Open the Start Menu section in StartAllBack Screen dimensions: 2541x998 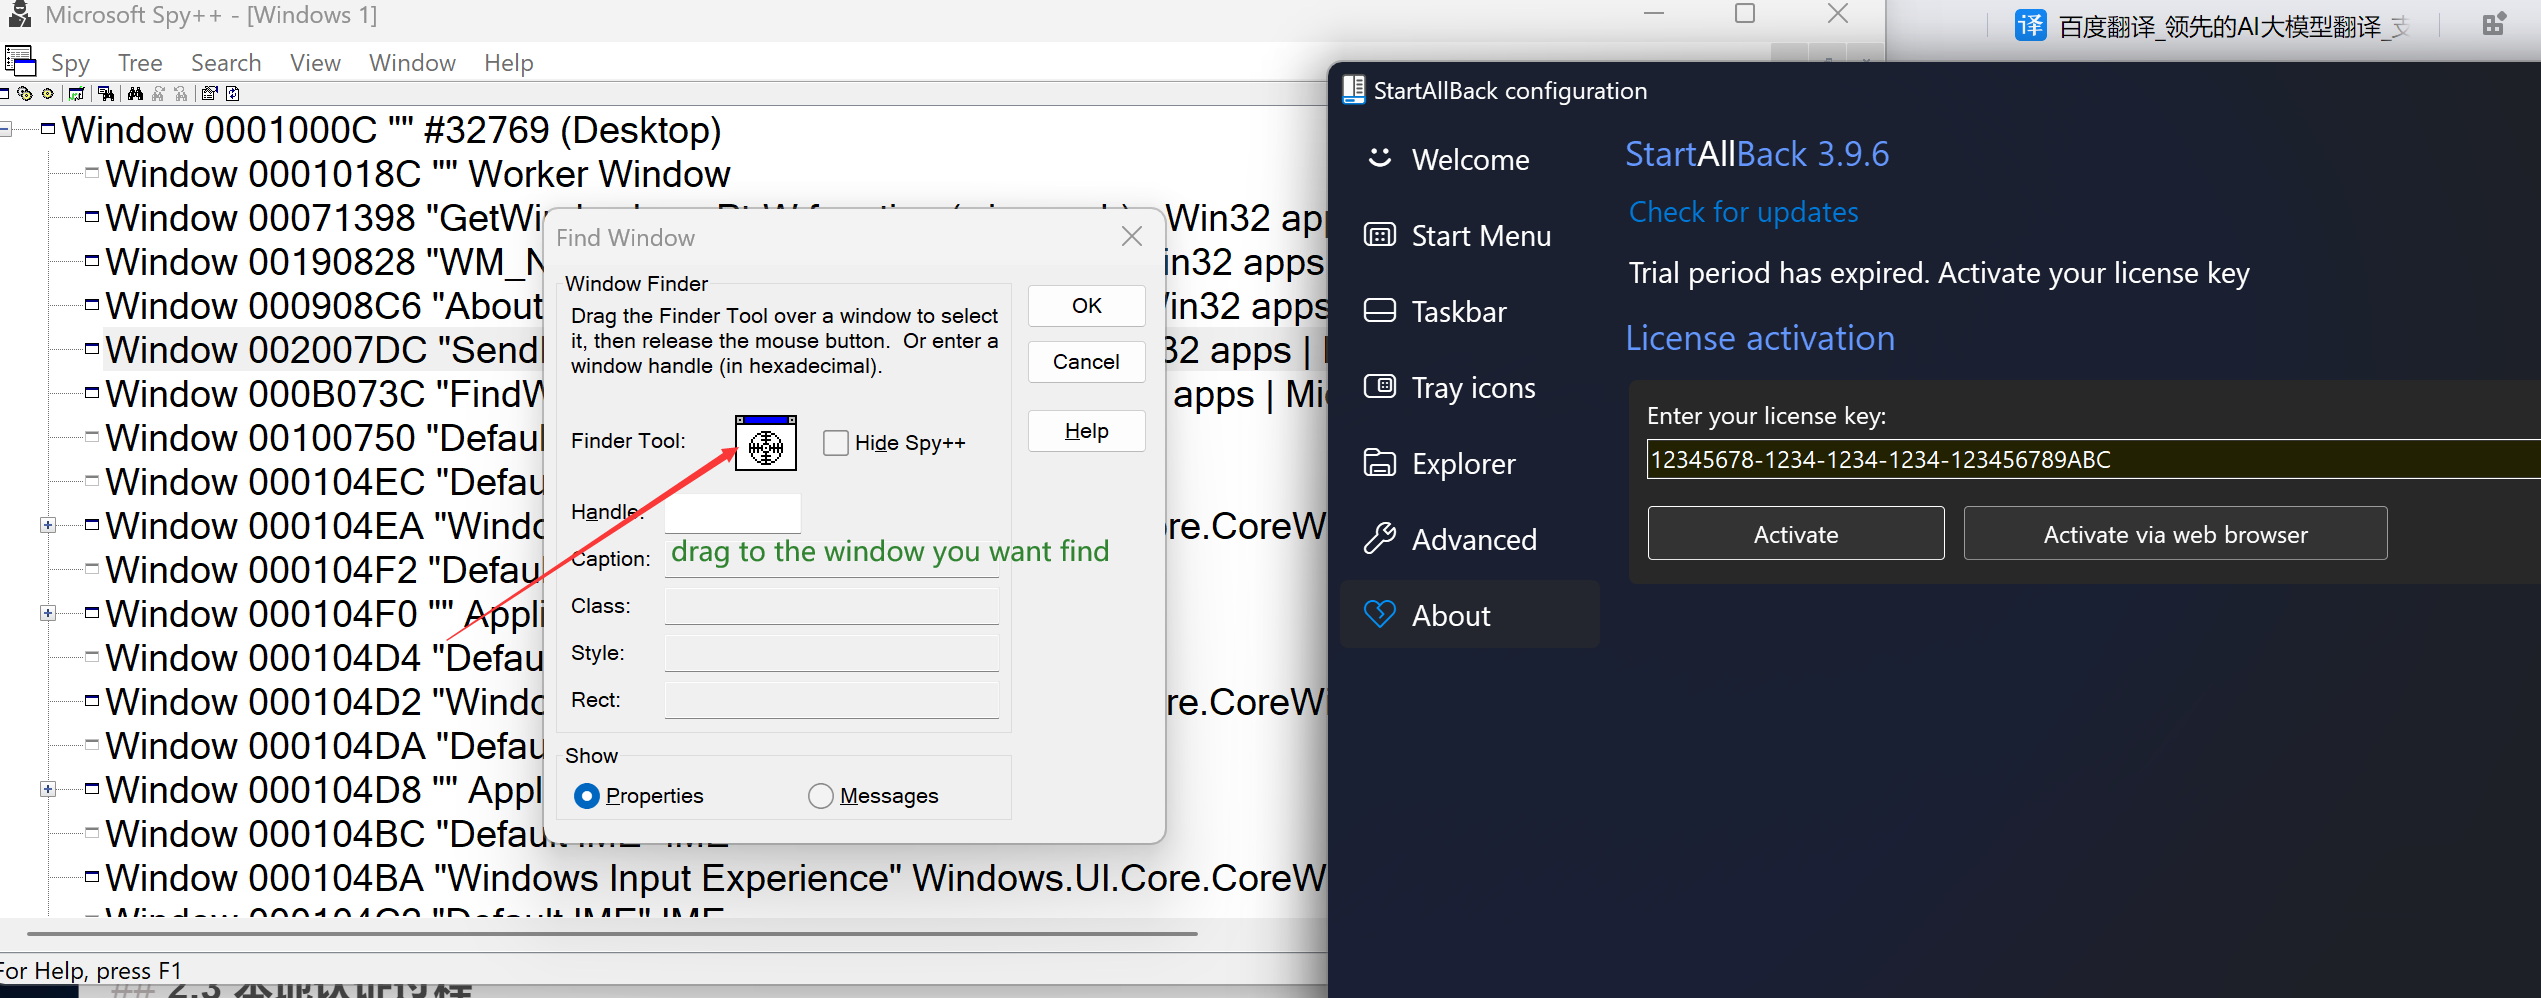tap(1468, 235)
